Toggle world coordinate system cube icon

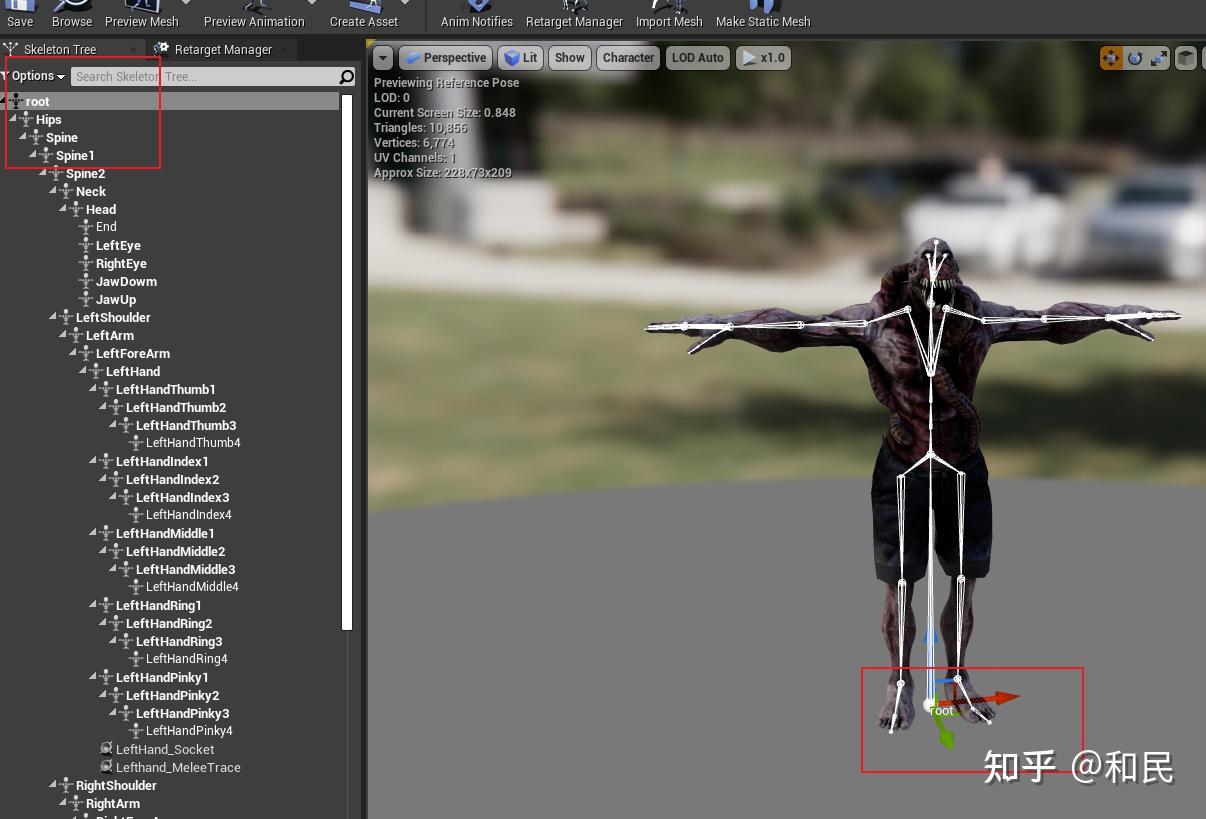pos(1186,58)
